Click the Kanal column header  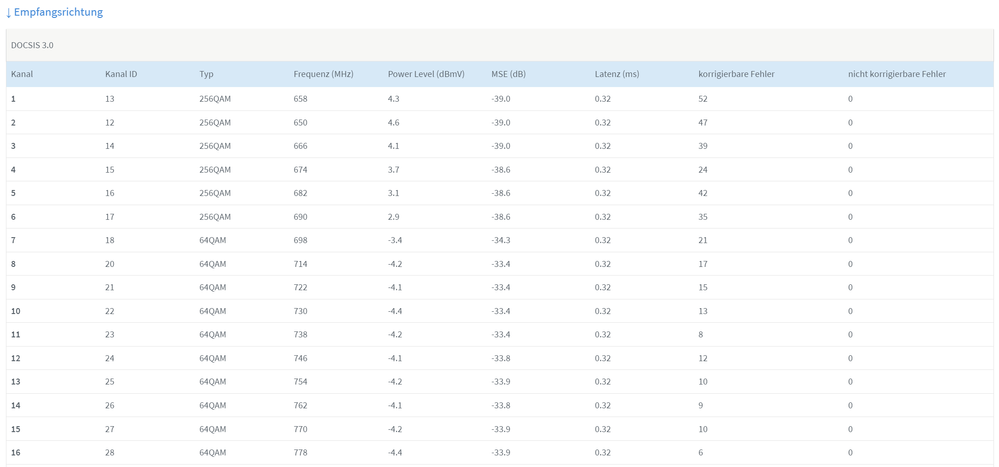click(22, 74)
